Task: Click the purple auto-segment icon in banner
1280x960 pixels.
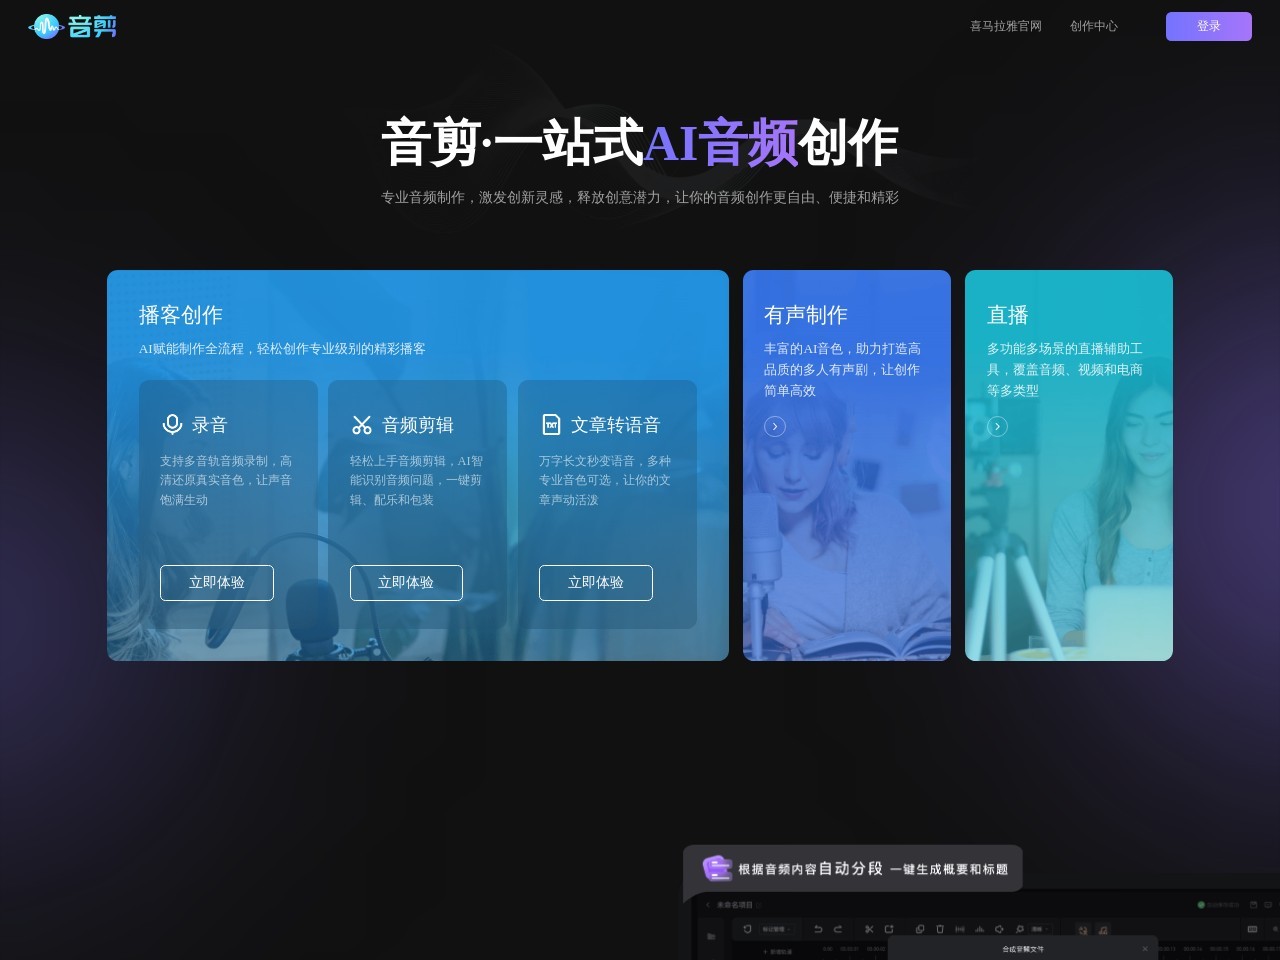Action: 716,868
